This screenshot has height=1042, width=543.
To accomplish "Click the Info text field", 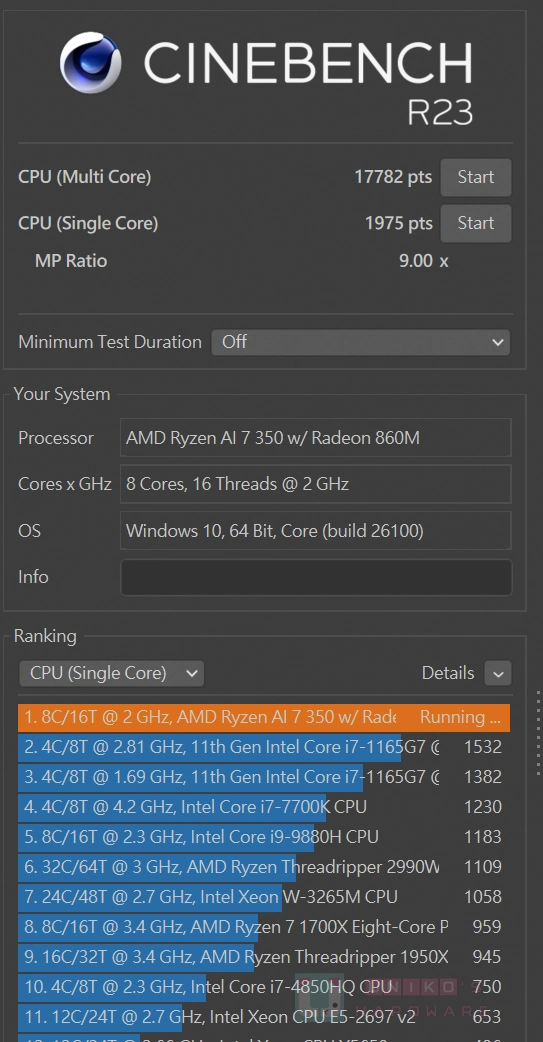I will [x=316, y=577].
